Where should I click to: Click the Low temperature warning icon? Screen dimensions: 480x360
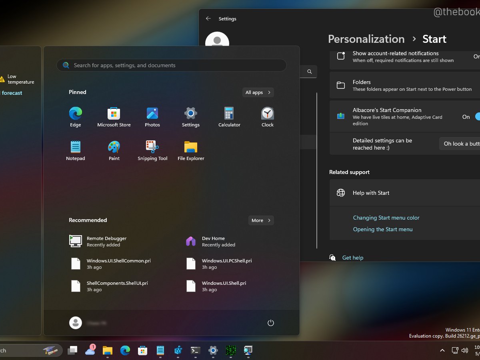pyautogui.click(x=2, y=79)
